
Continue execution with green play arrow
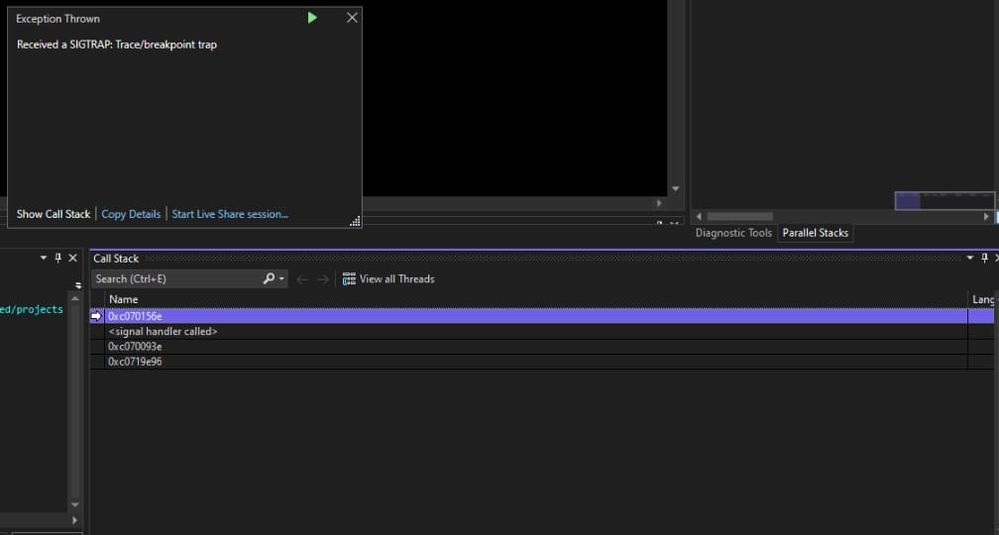click(x=312, y=18)
